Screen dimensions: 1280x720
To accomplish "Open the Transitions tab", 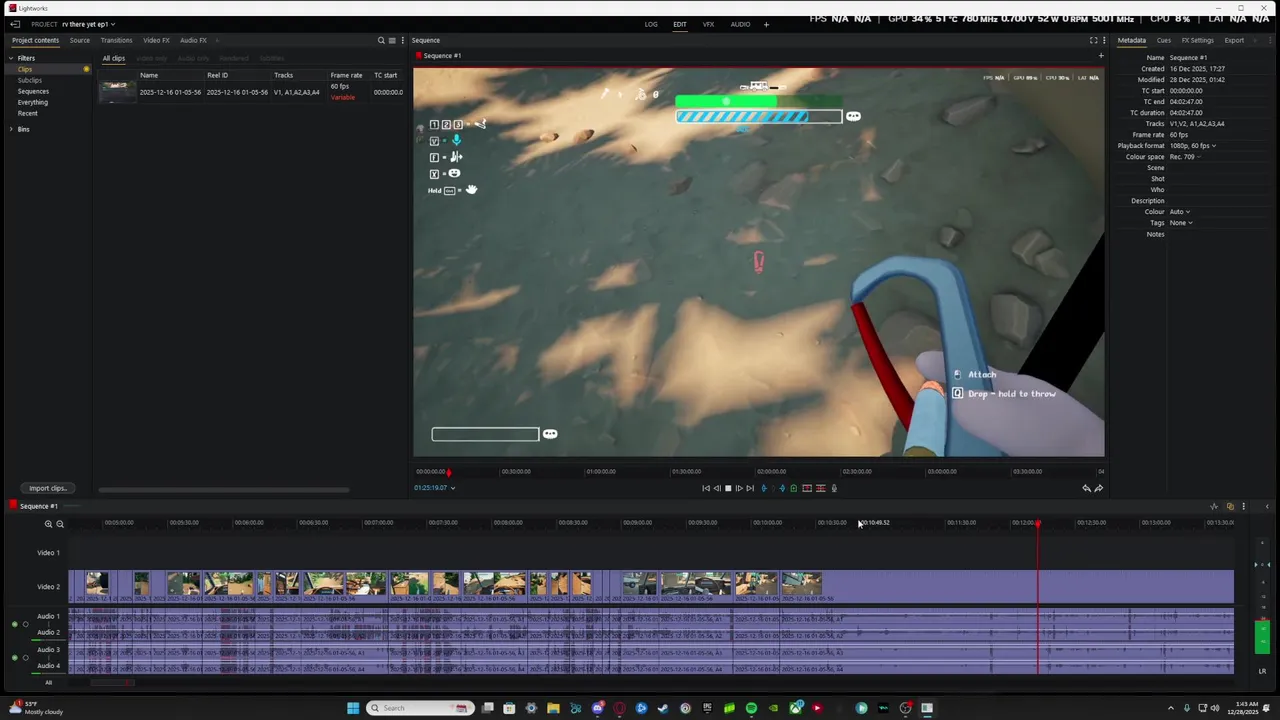I will click(116, 40).
